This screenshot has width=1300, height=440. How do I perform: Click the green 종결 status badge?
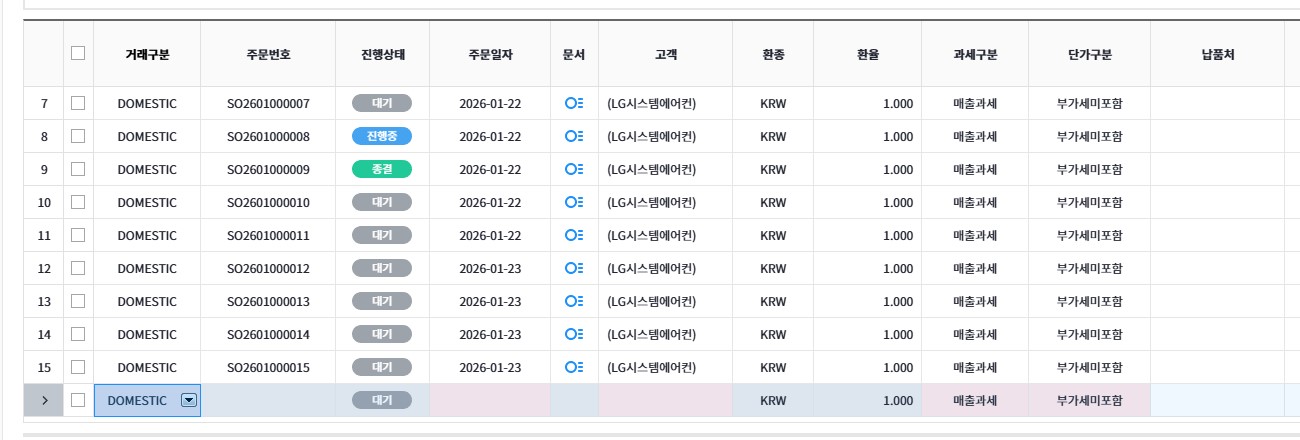pyautogui.click(x=382, y=169)
